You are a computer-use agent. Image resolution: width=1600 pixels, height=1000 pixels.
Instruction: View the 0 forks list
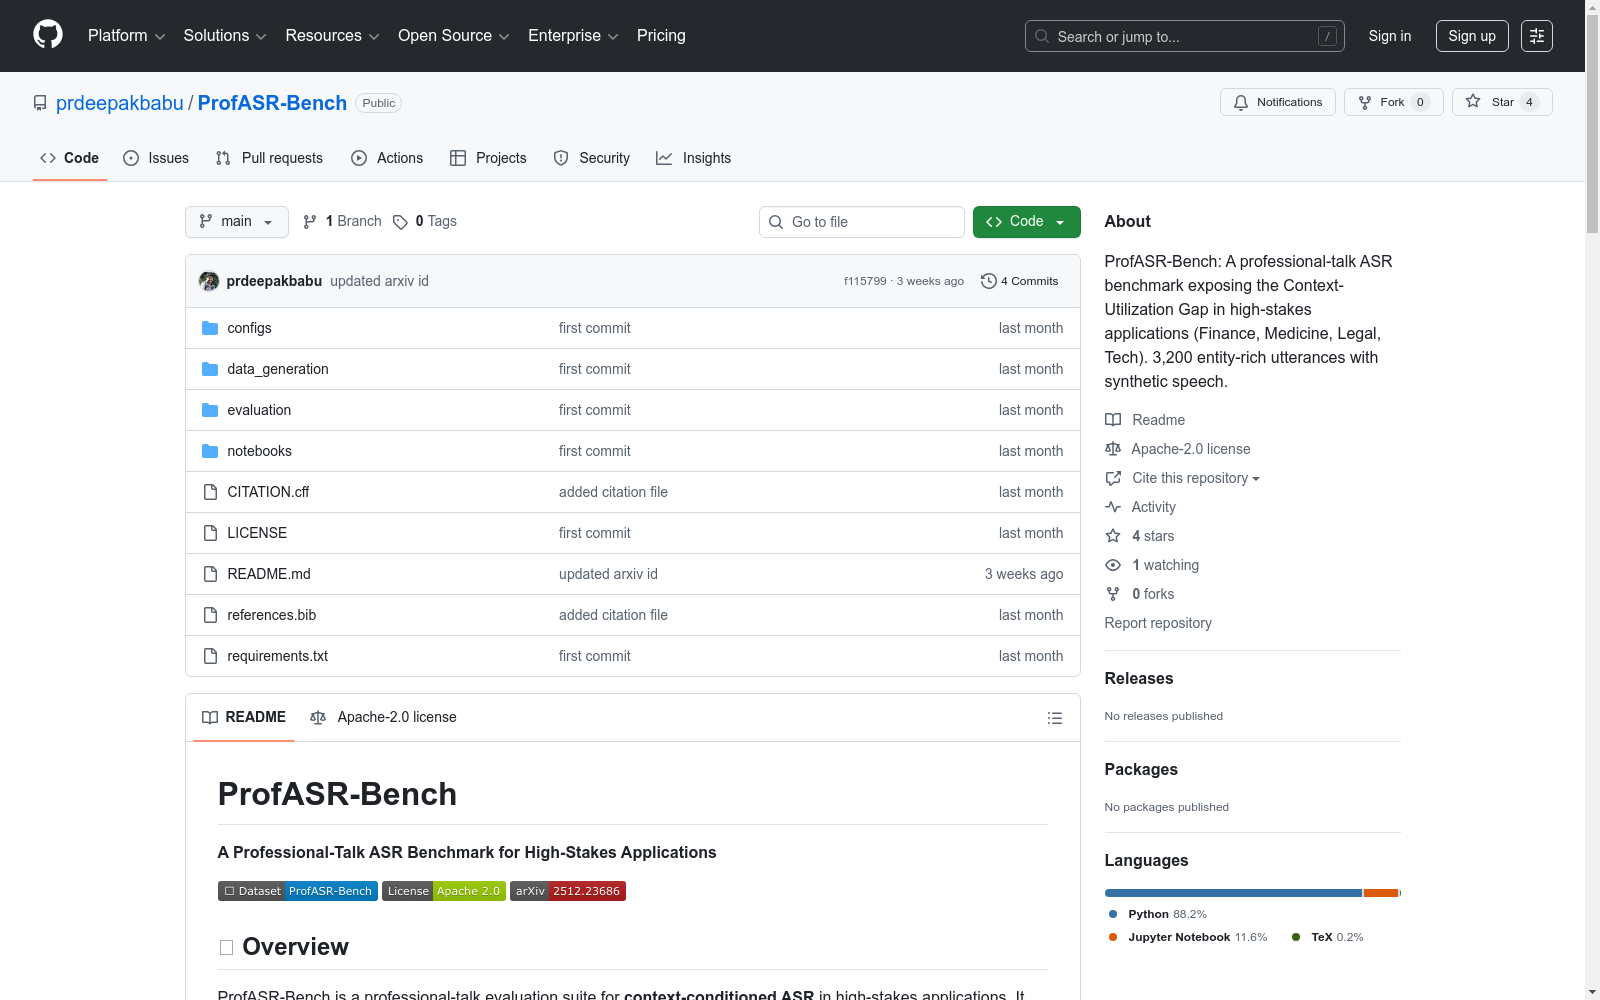[1140, 594]
